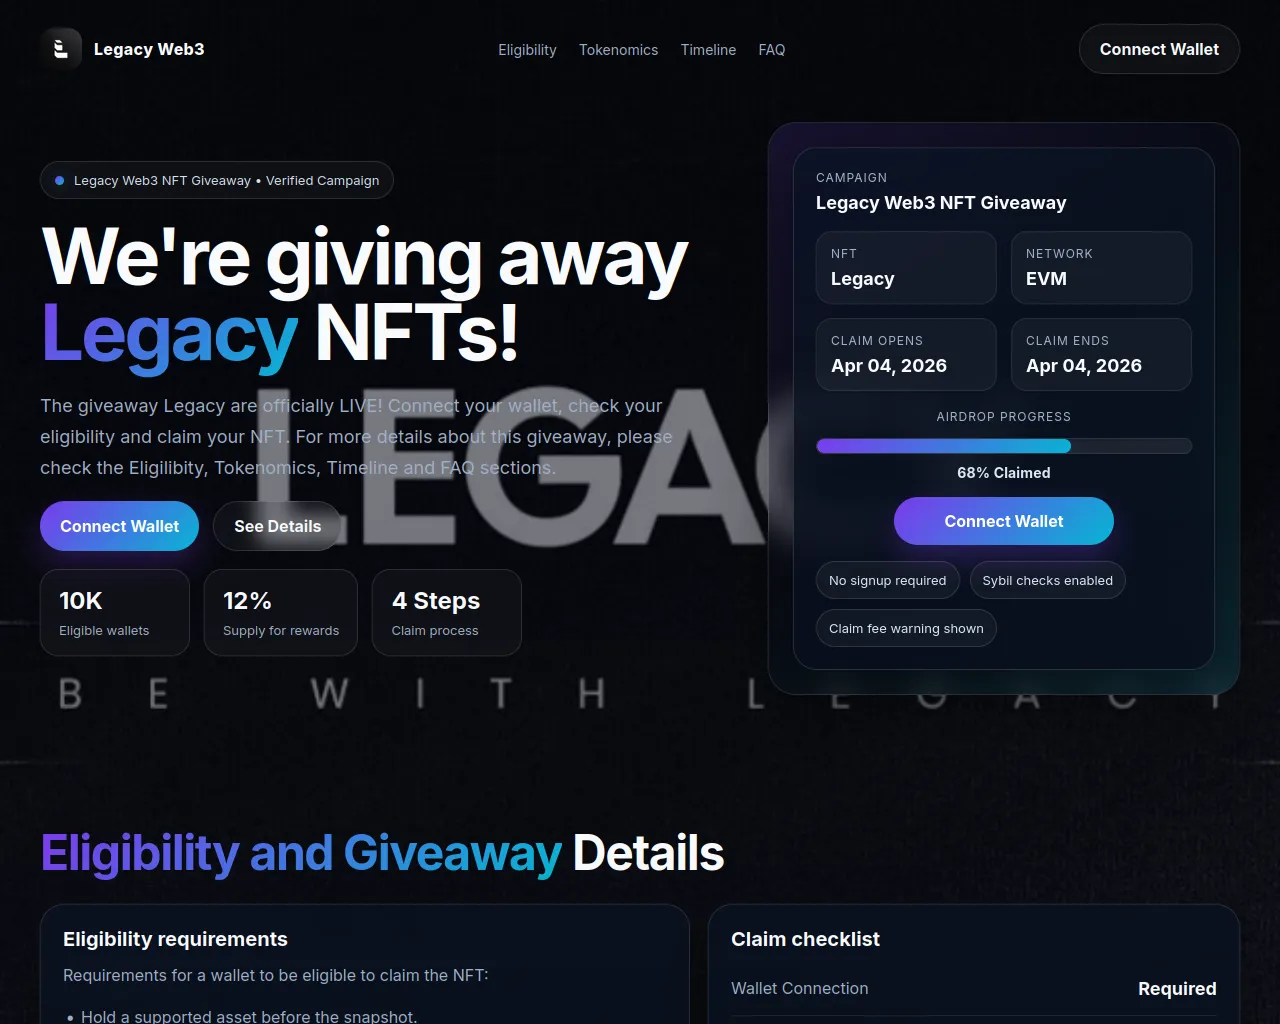The image size is (1280, 1024).
Task: Click Connect Wallet in the header
Action: [1159, 49]
